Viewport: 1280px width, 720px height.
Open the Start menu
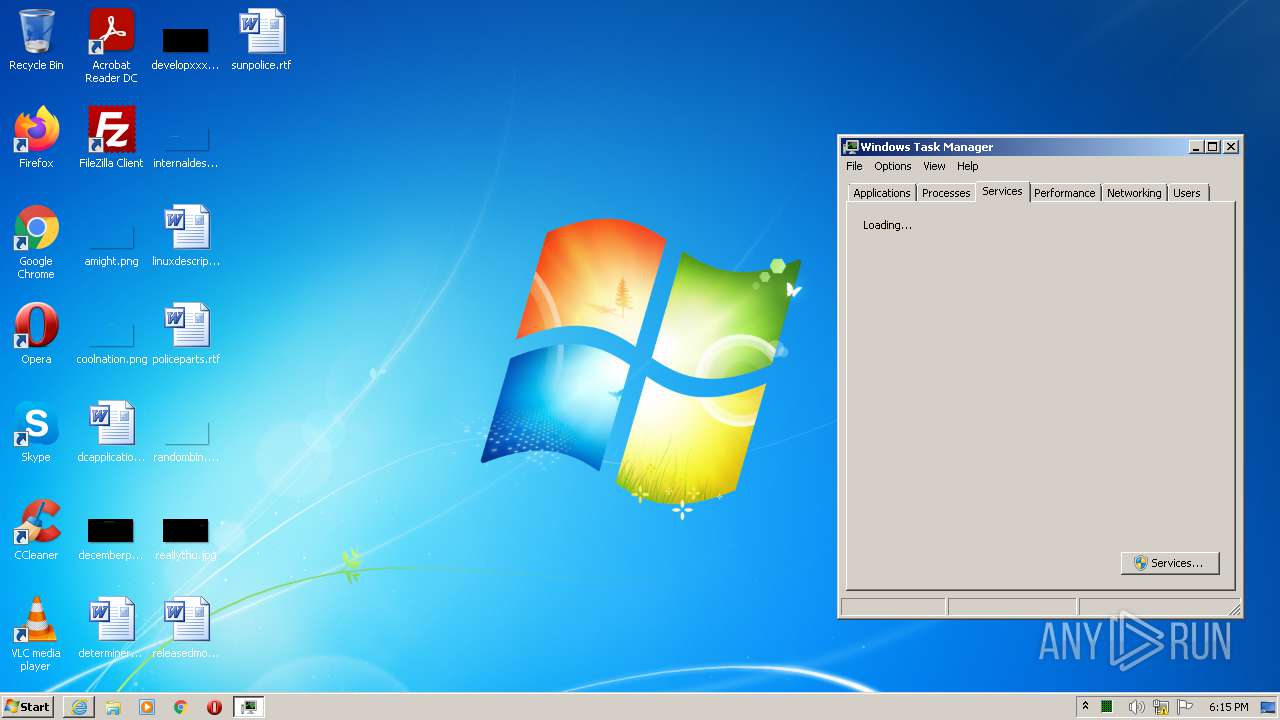(28, 706)
